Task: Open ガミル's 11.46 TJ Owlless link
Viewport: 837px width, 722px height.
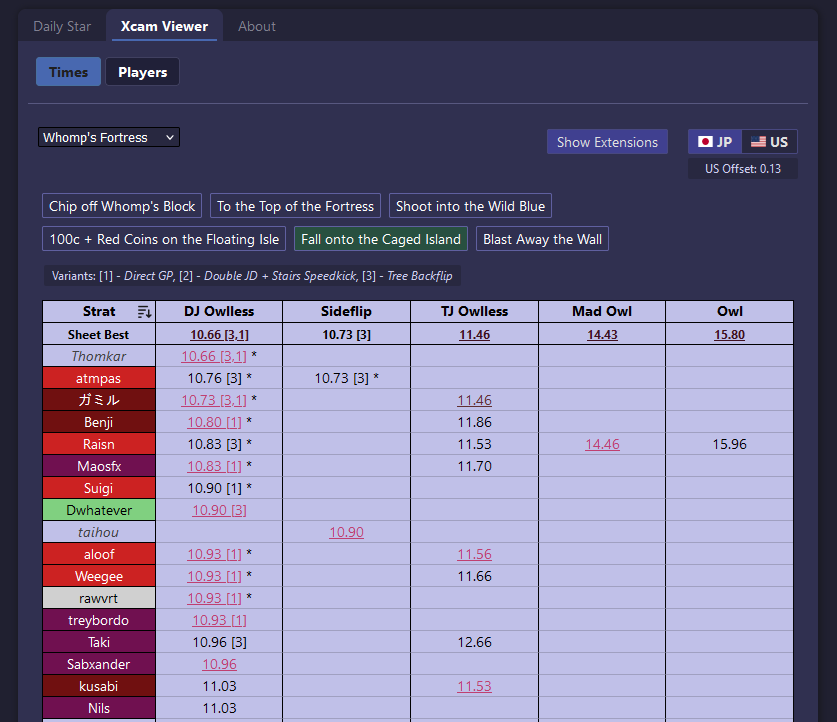Action: (475, 400)
